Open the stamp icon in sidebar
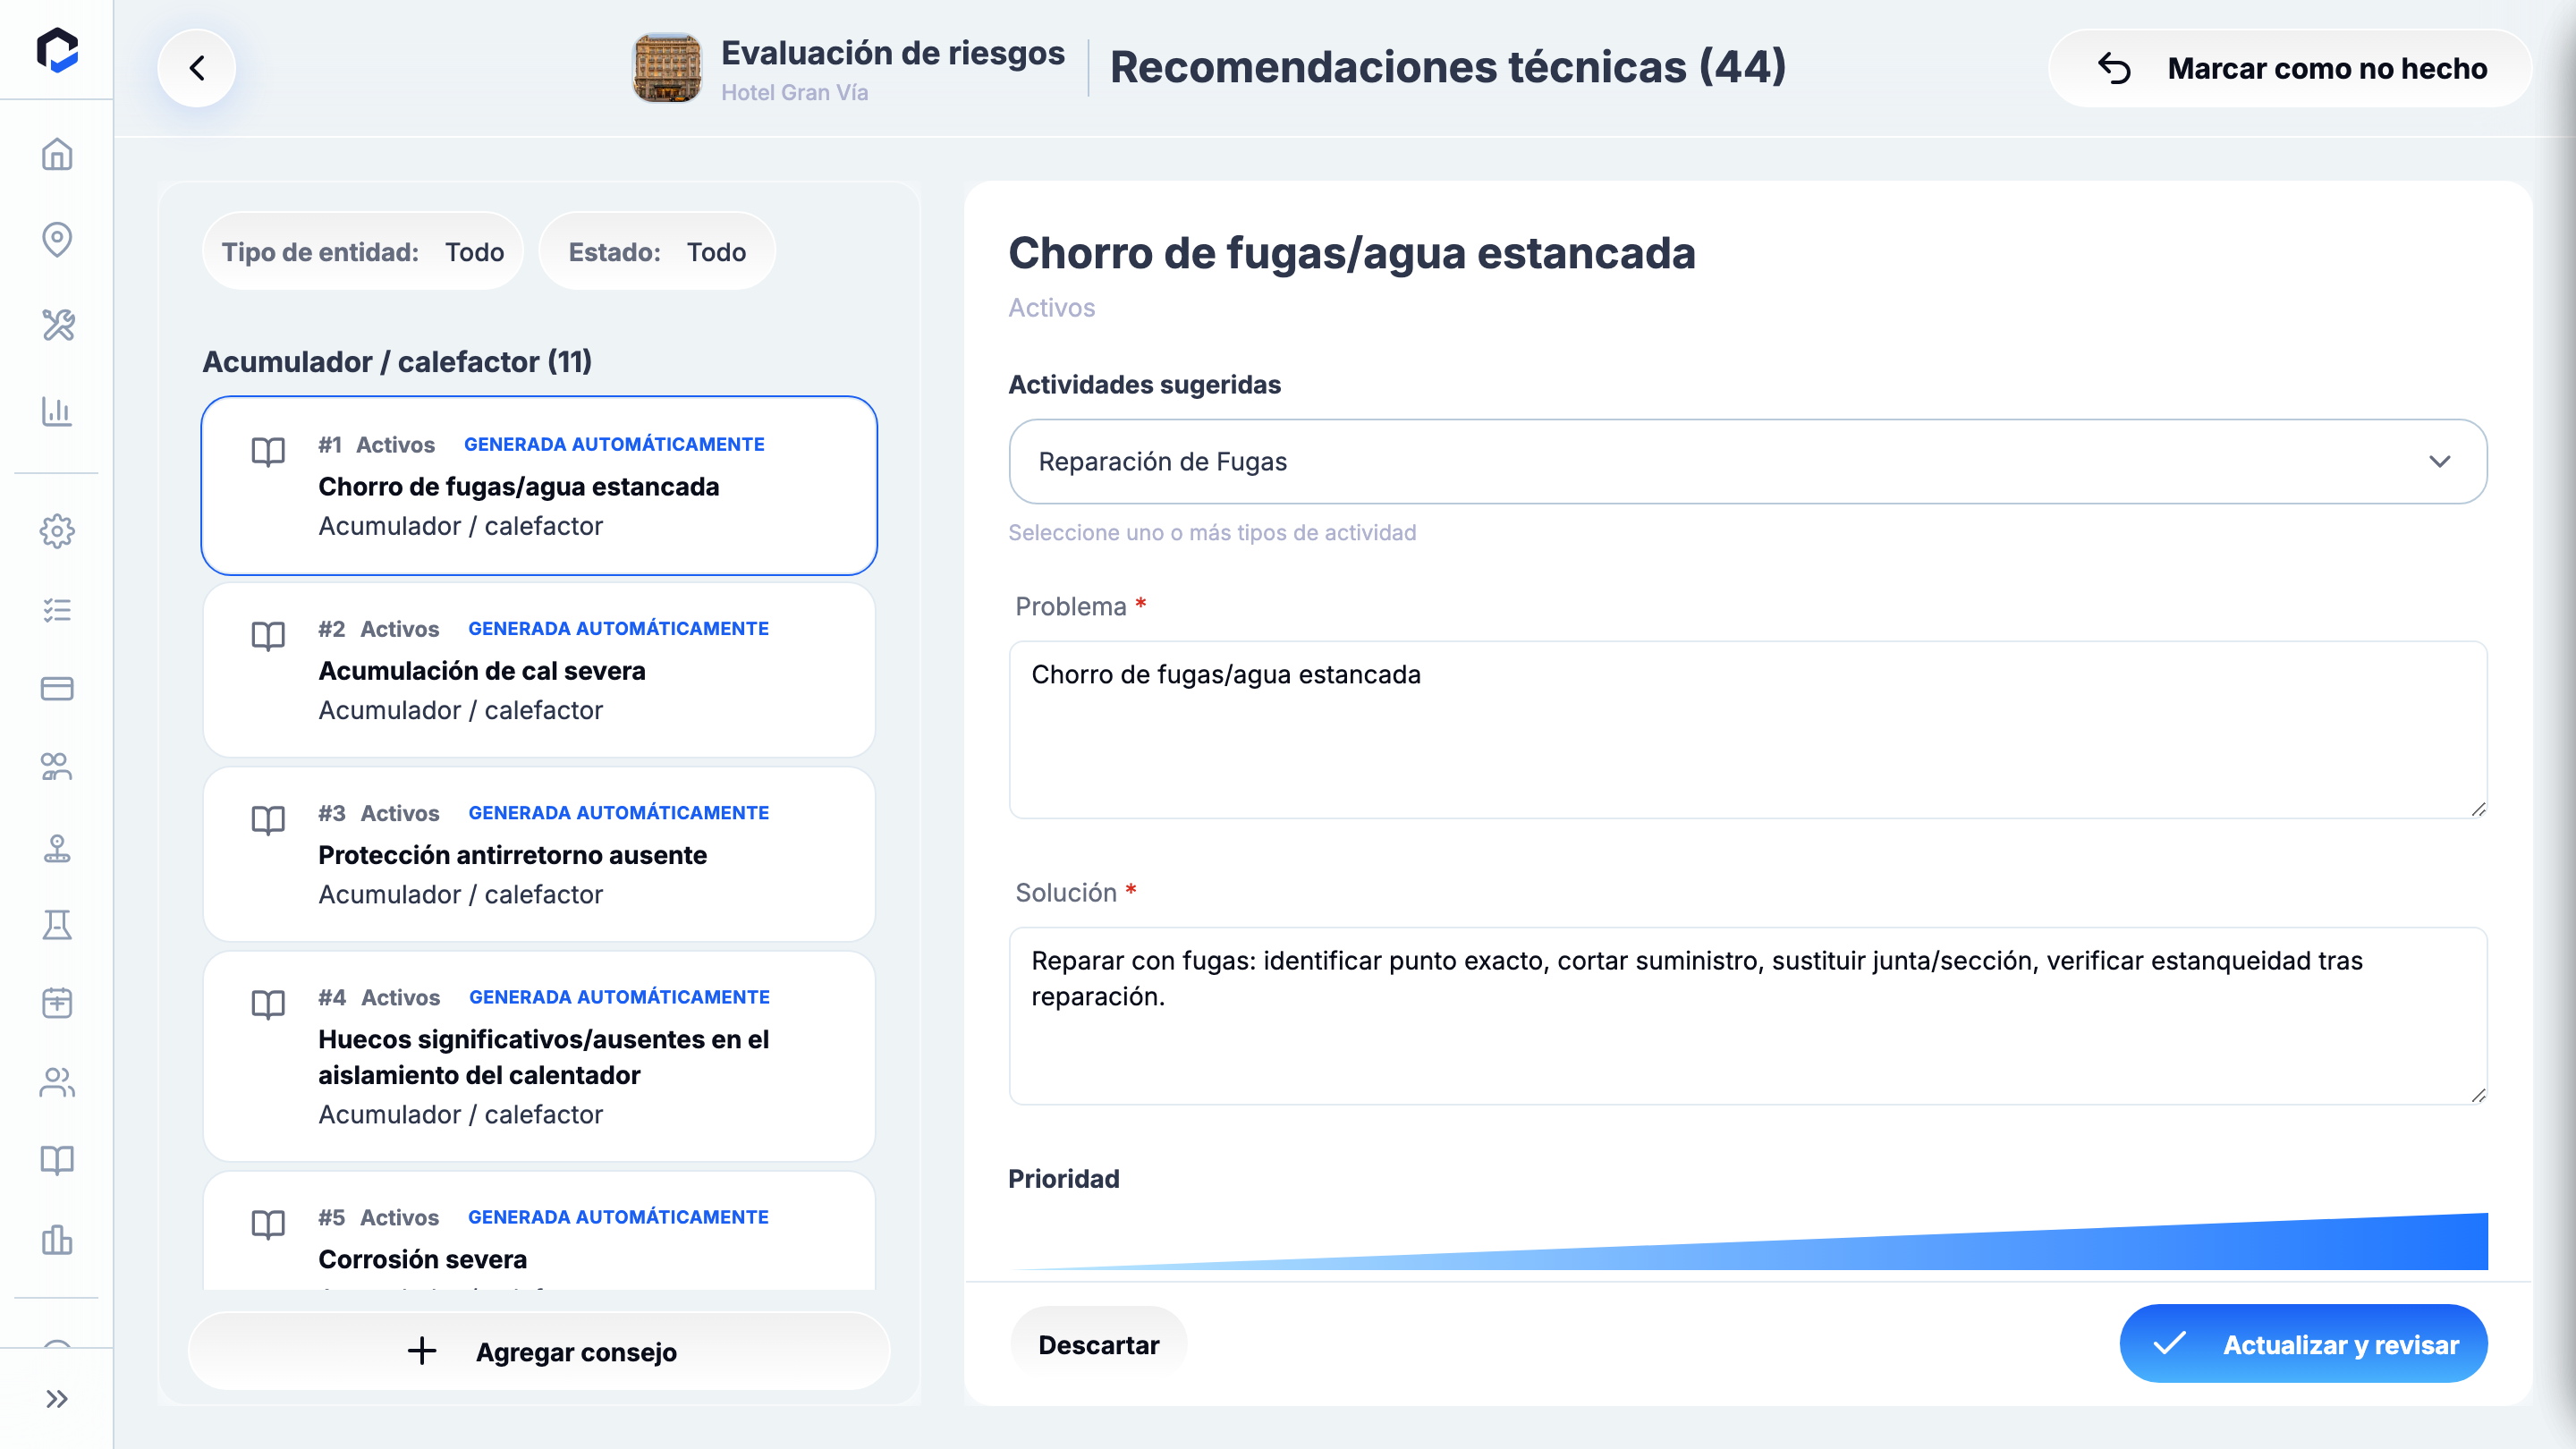 point(57,848)
